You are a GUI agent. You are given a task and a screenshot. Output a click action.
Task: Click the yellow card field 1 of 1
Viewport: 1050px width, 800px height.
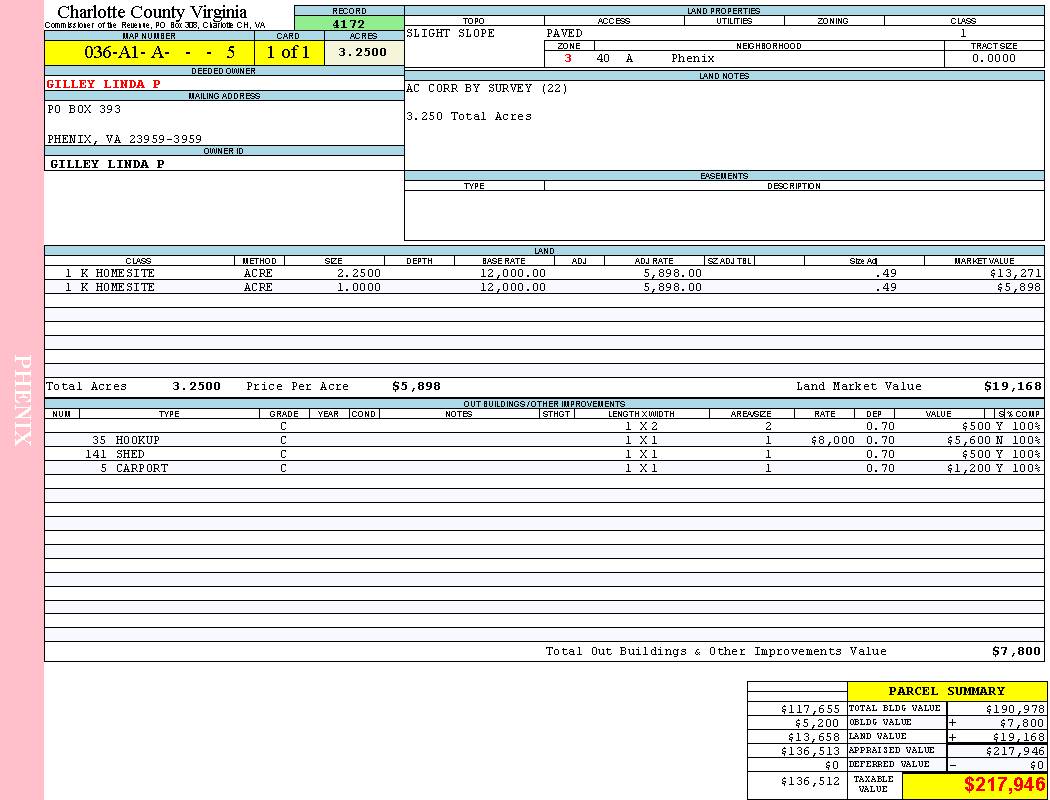(x=288, y=53)
